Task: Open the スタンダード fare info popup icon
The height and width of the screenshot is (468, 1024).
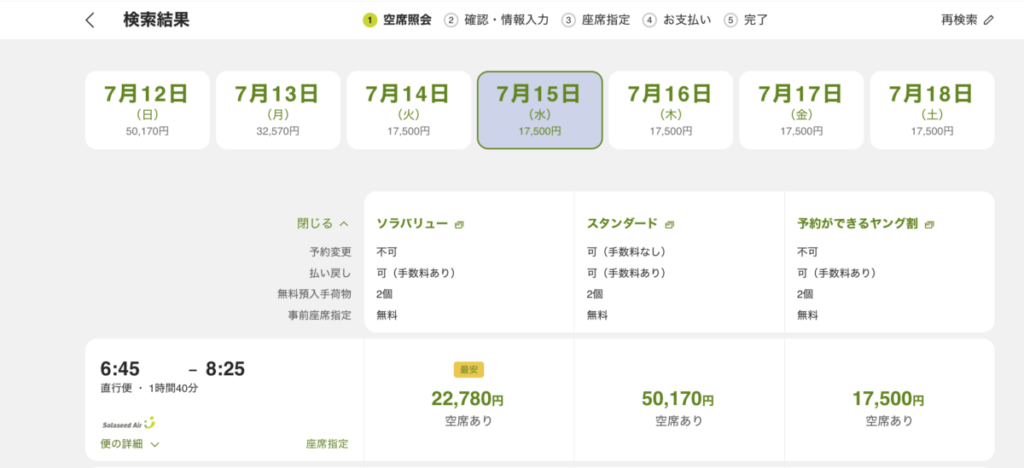Action: (669, 225)
